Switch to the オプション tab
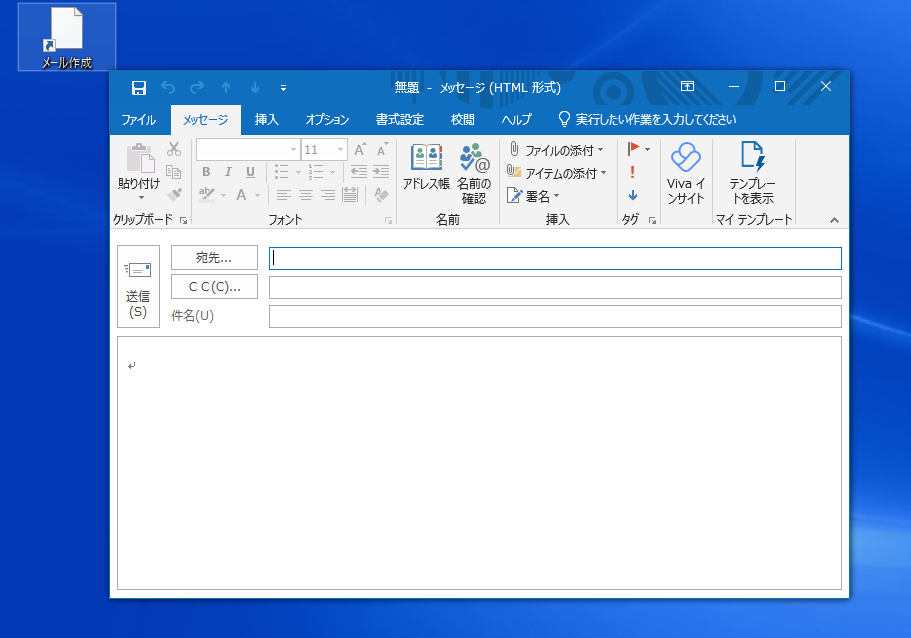Viewport: 911px width, 638px height. tap(327, 120)
